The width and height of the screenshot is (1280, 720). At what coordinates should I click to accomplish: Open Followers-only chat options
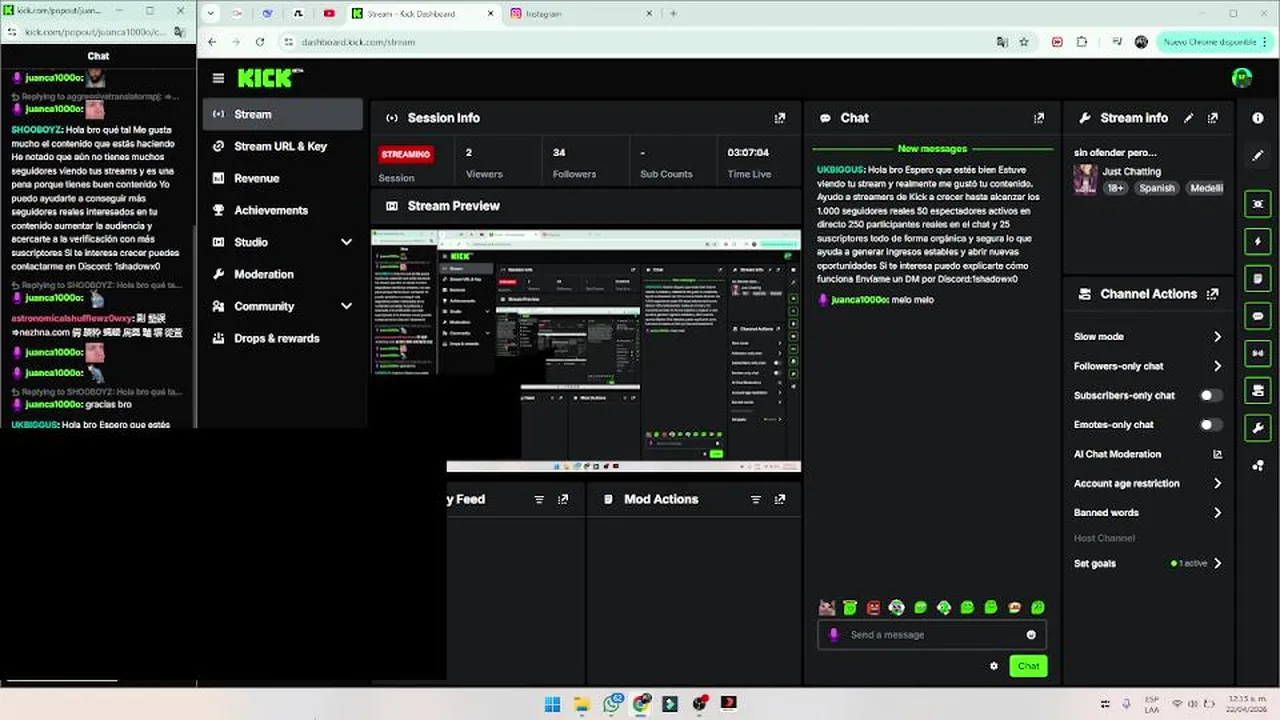pos(1148,366)
